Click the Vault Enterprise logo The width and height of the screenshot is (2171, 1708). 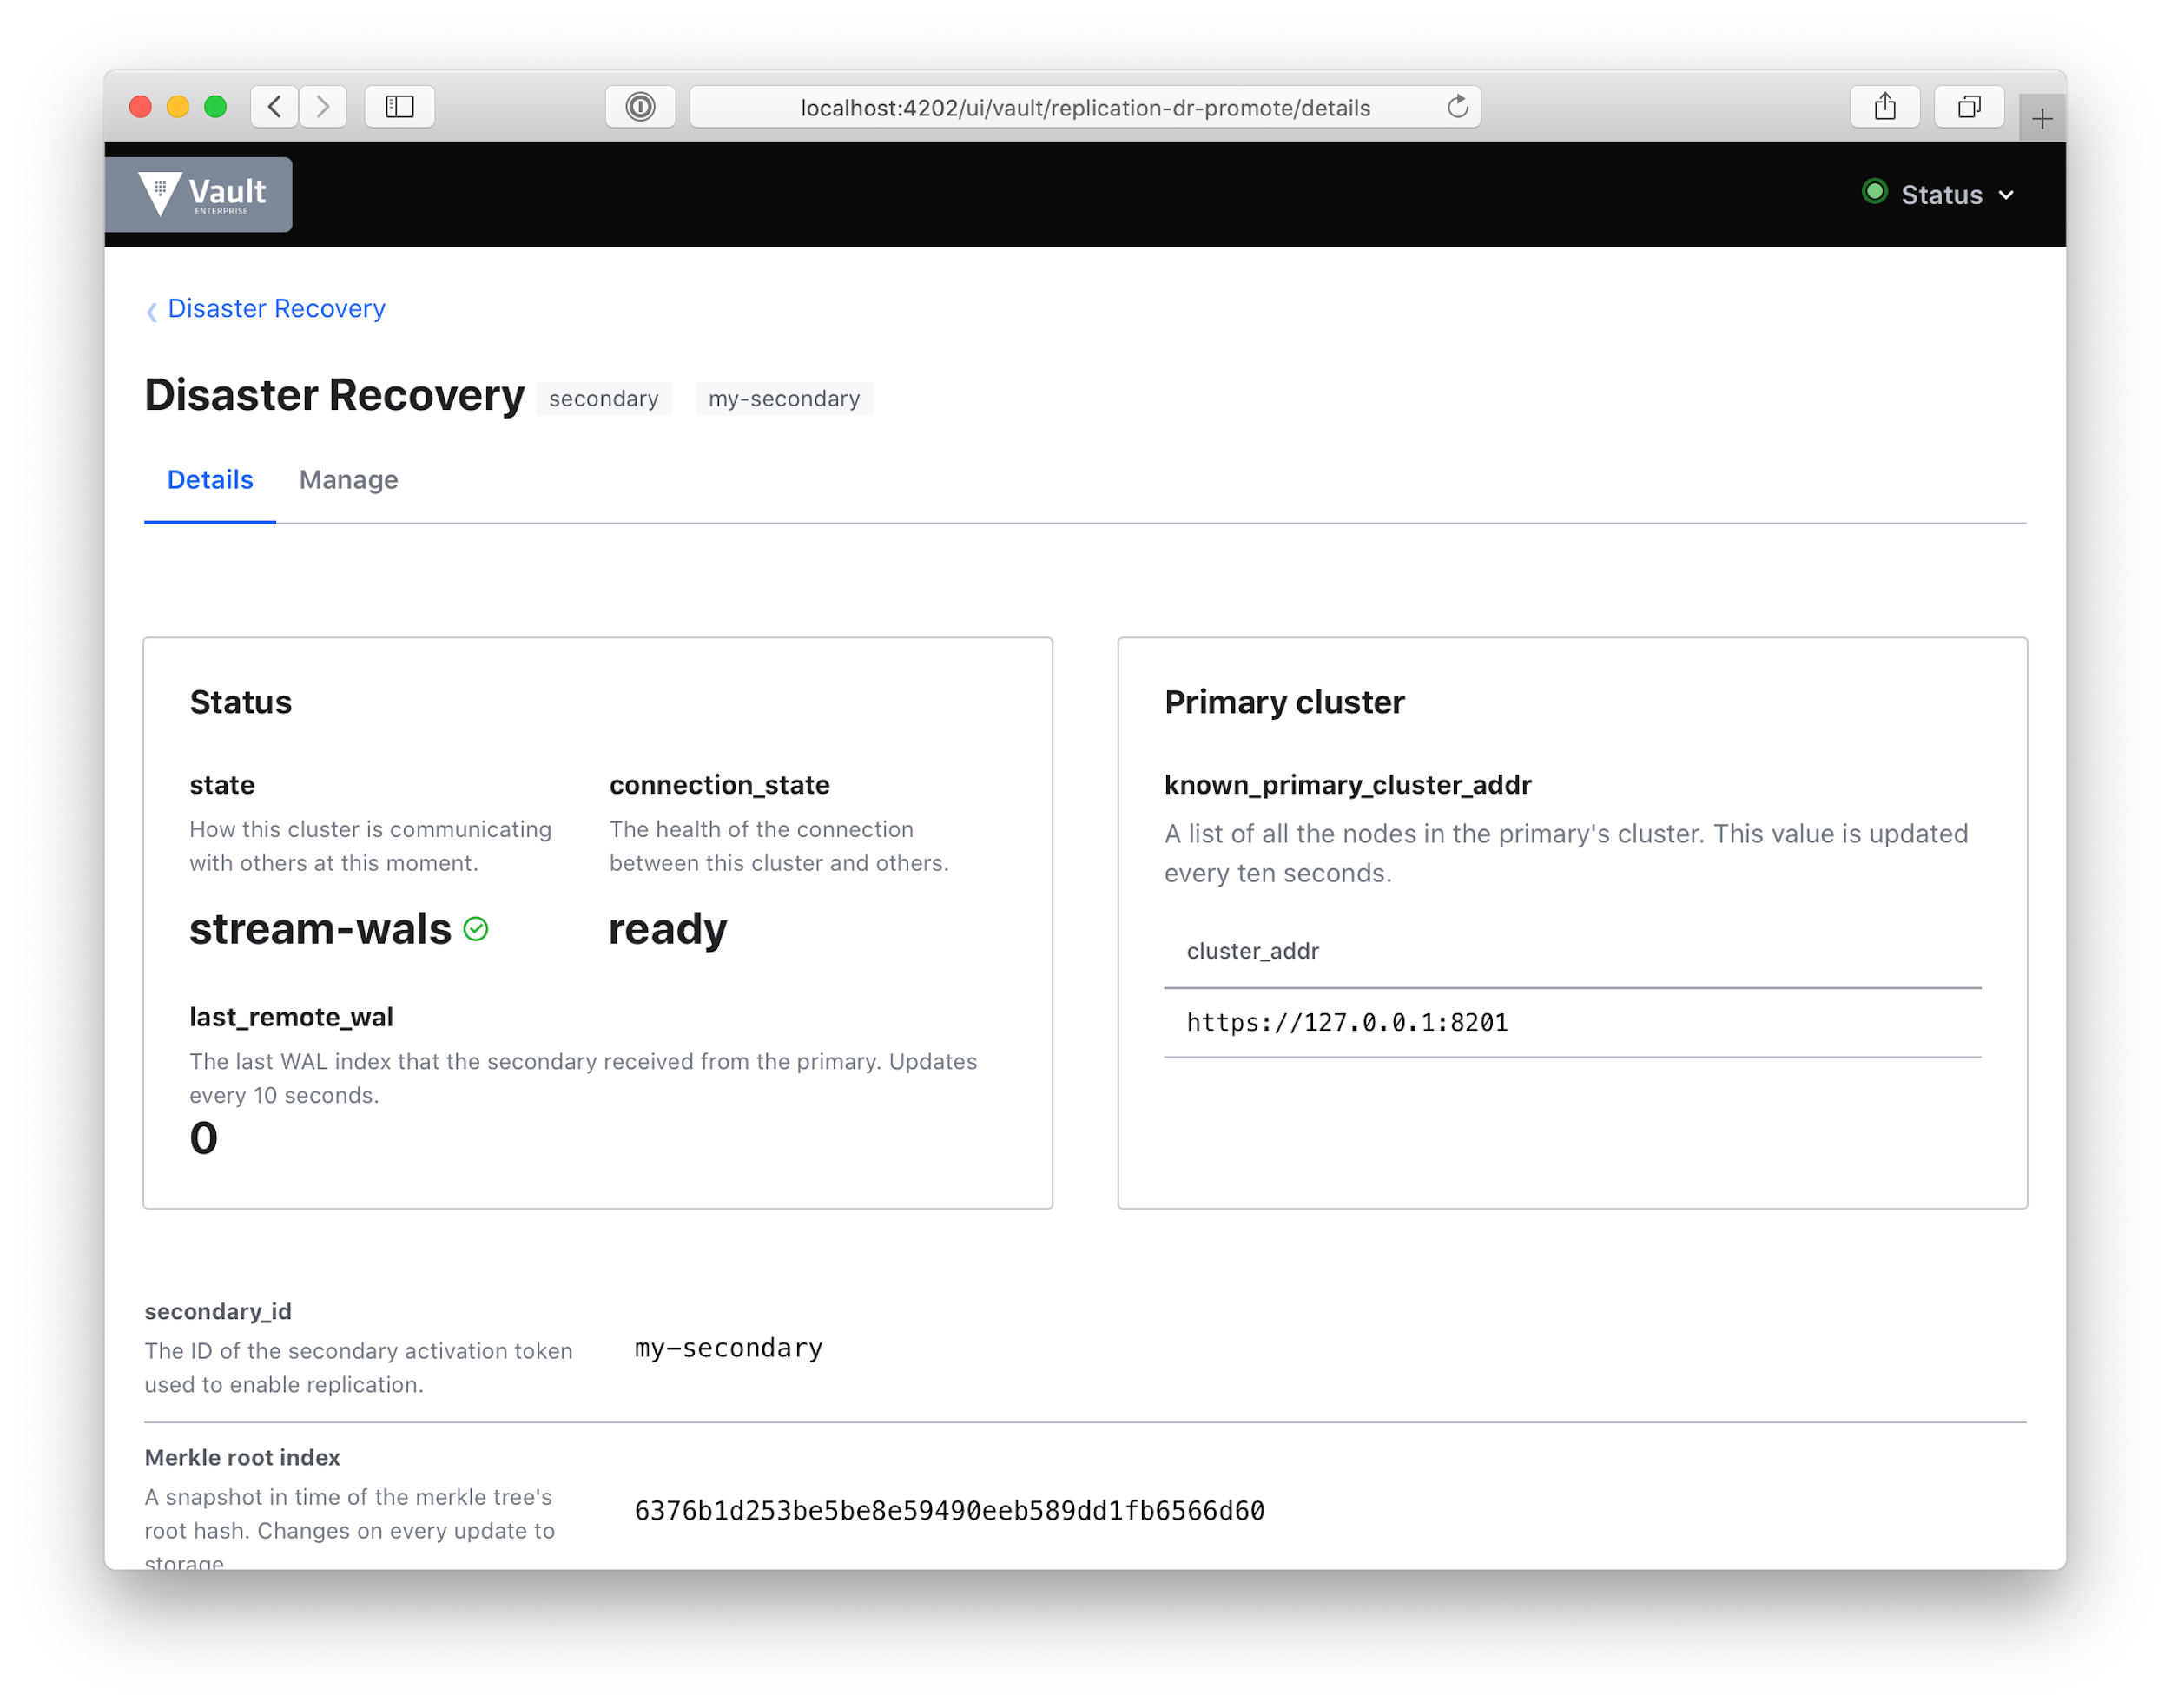pos(197,193)
